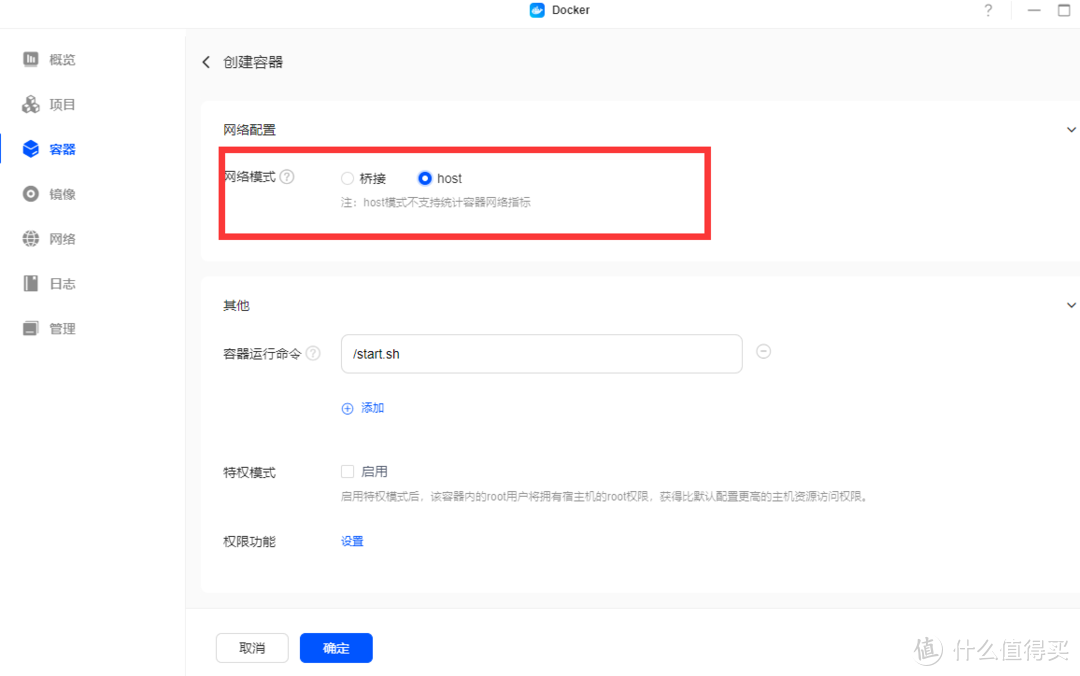Collapse the 其他 section chevron

pyautogui.click(x=1071, y=305)
